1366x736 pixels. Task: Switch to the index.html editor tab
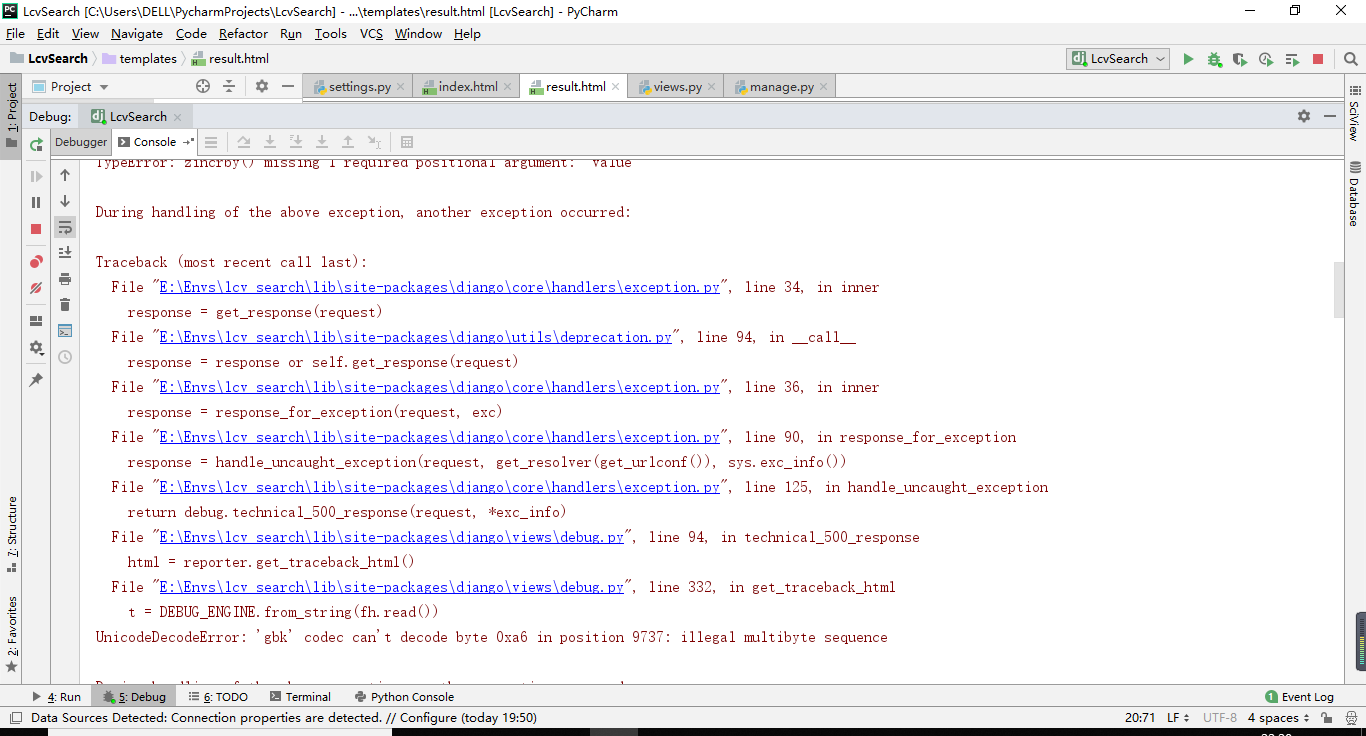coord(466,87)
